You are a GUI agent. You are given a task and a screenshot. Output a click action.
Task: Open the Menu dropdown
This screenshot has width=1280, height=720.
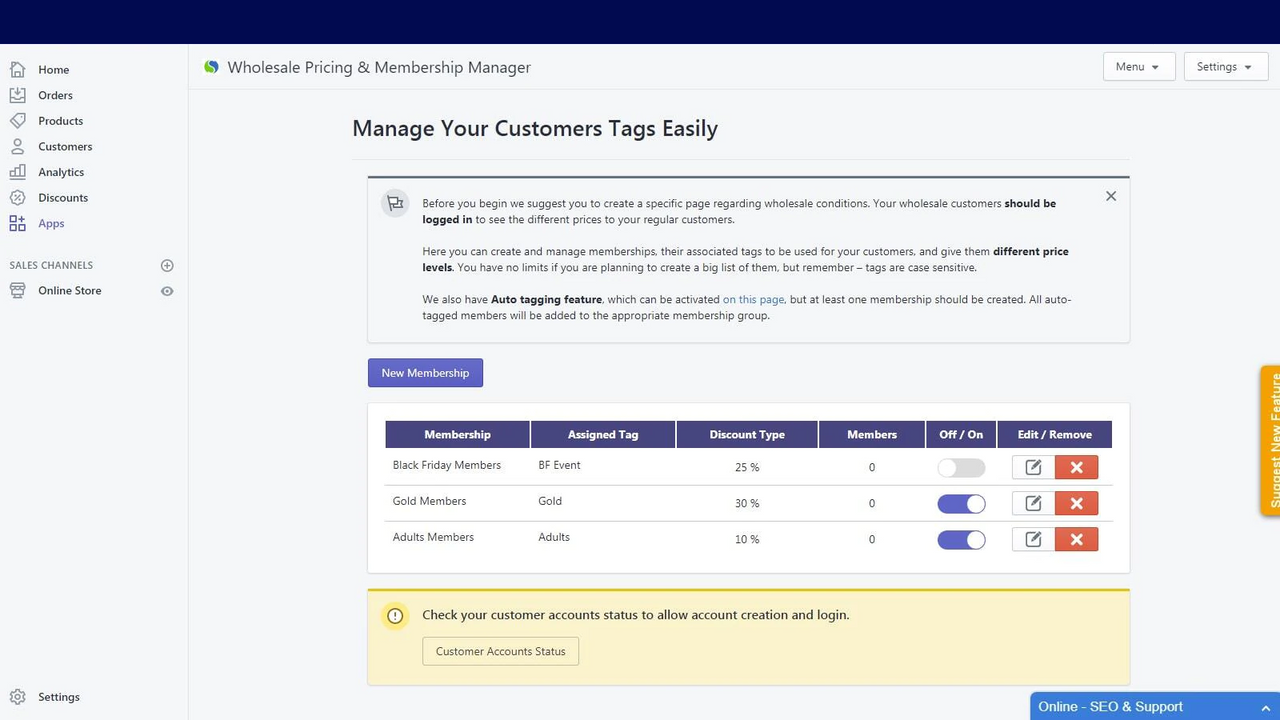point(1138,66)
